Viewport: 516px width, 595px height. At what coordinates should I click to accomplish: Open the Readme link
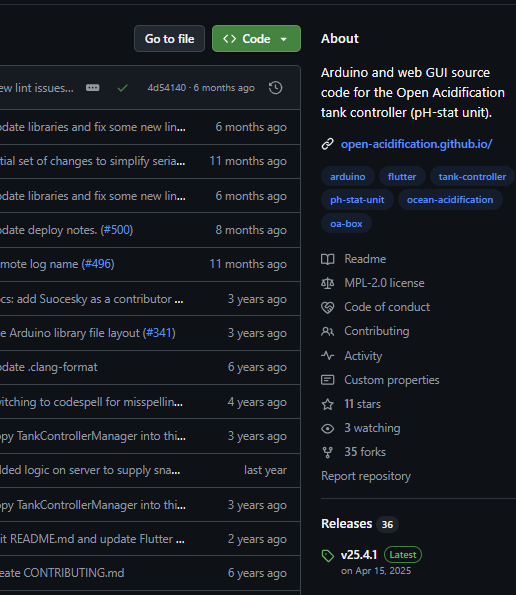pos(365,259)
